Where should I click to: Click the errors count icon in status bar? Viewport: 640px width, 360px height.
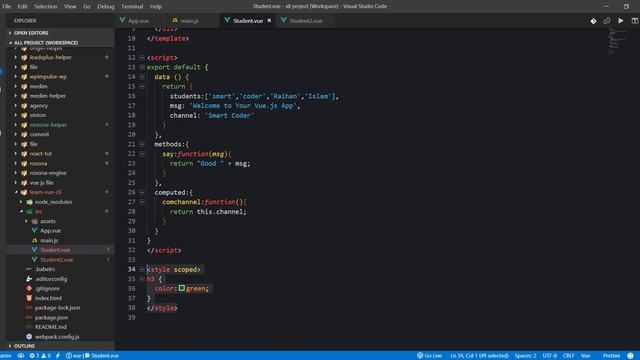pyautogui.click(x=32, y=356)
